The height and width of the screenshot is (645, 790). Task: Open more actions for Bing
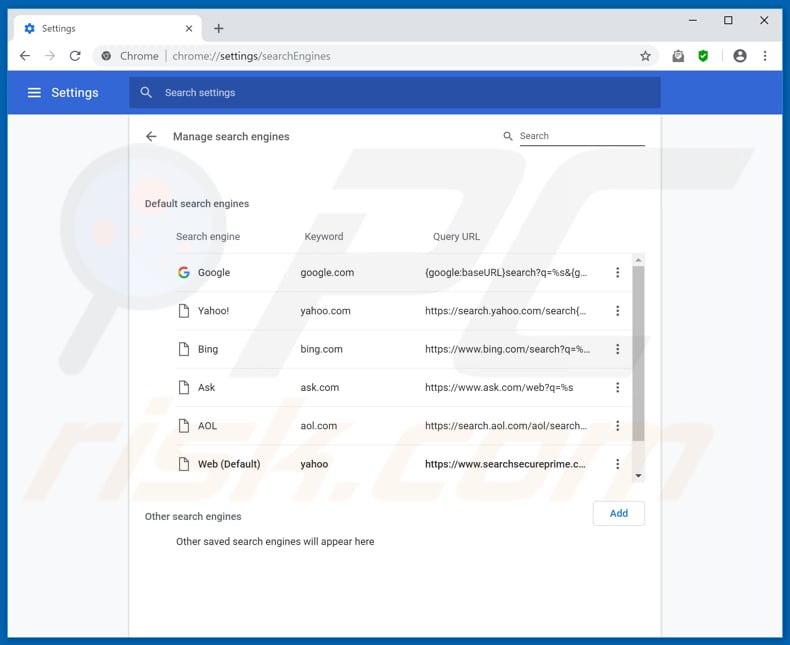[617, 349]
